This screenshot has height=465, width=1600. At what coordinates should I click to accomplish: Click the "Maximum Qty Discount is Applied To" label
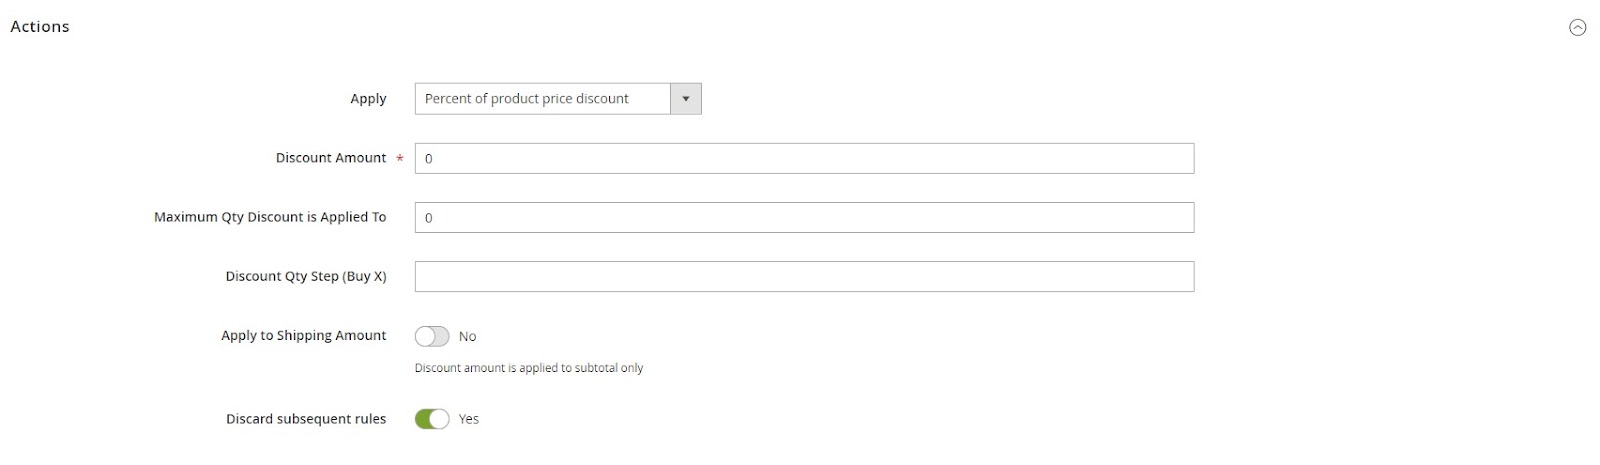tap(270, 217)
